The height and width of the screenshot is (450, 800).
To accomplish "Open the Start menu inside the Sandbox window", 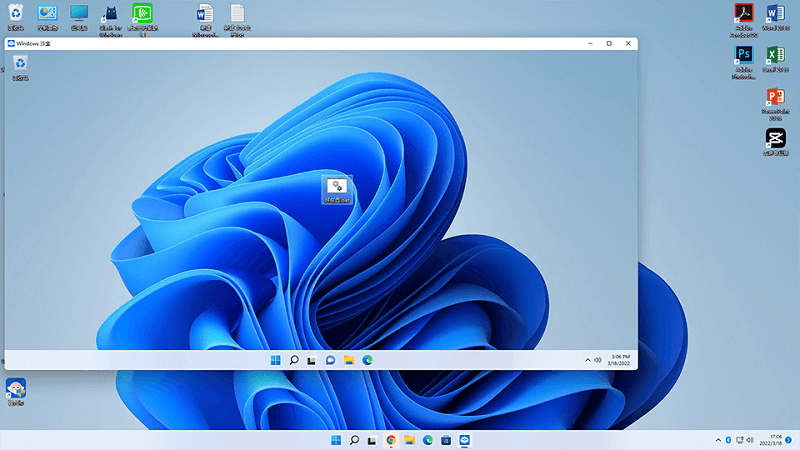I will point(276,360).
